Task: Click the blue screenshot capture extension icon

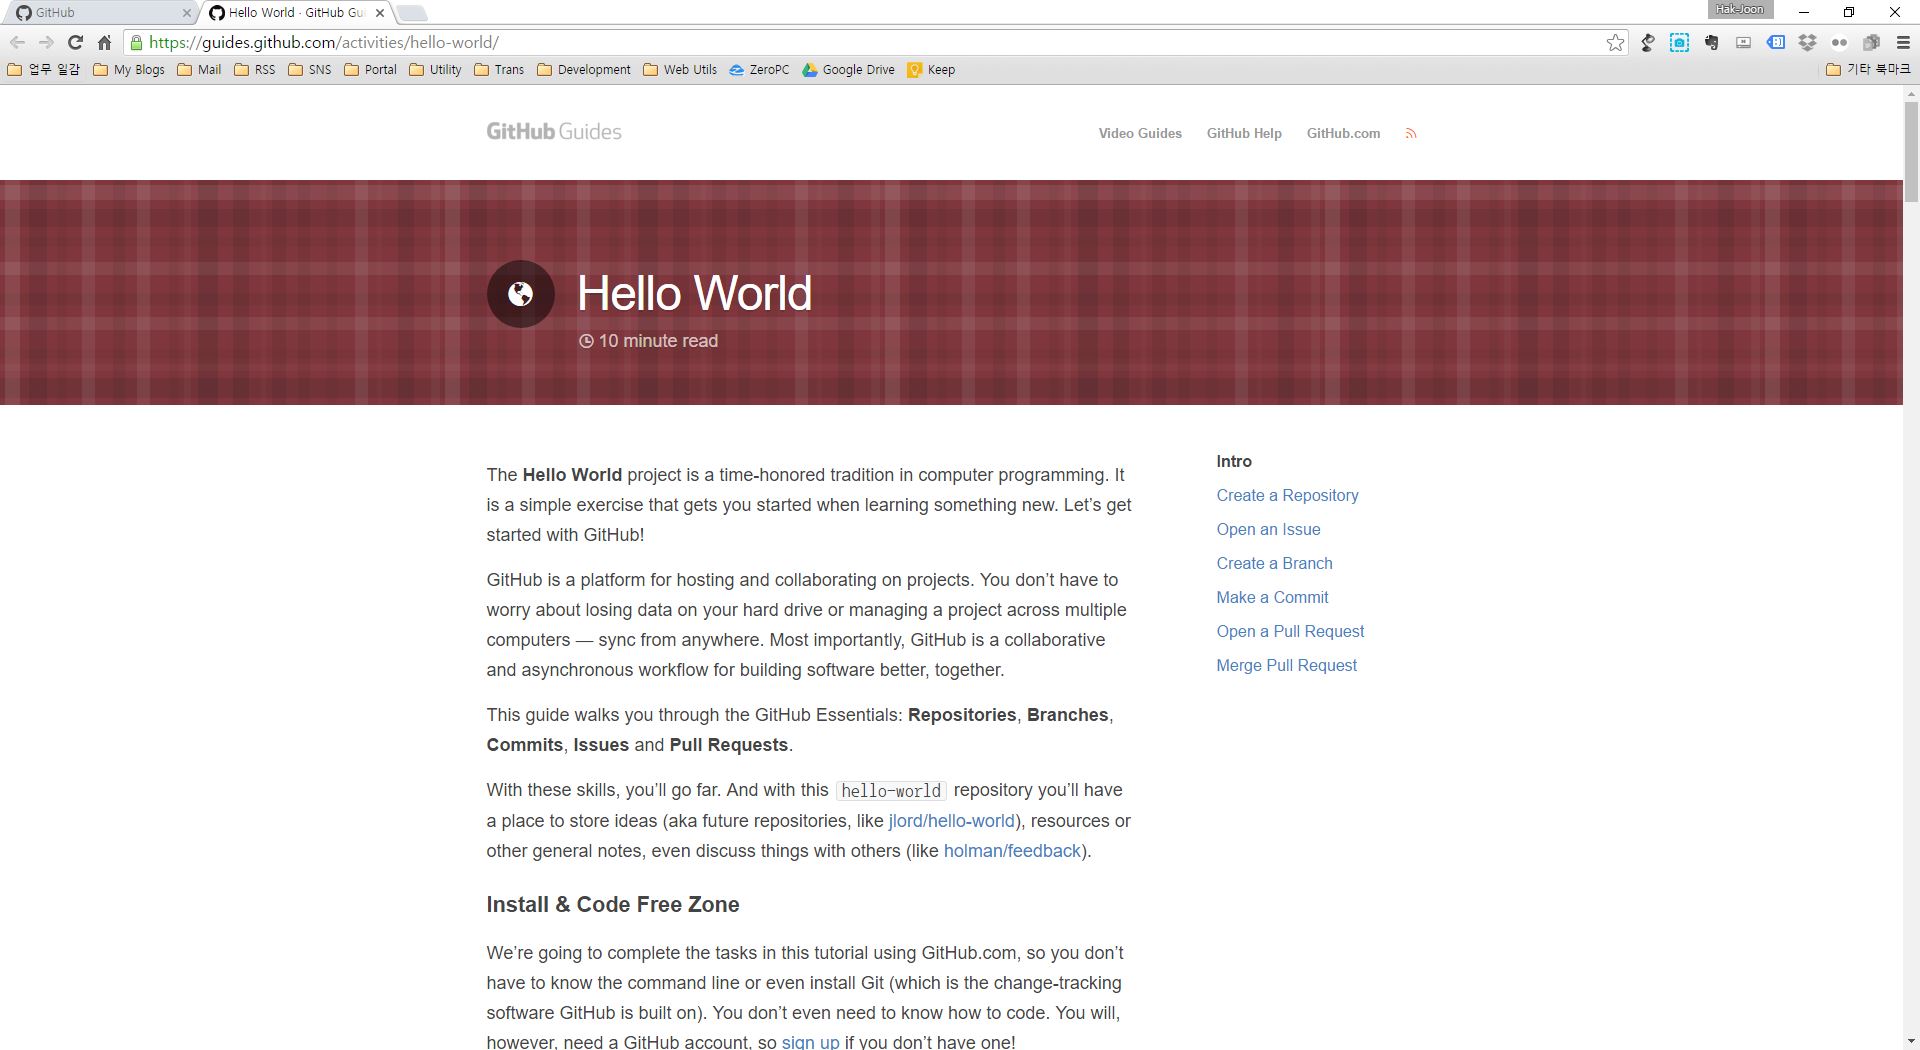Action: point(1678,42)
